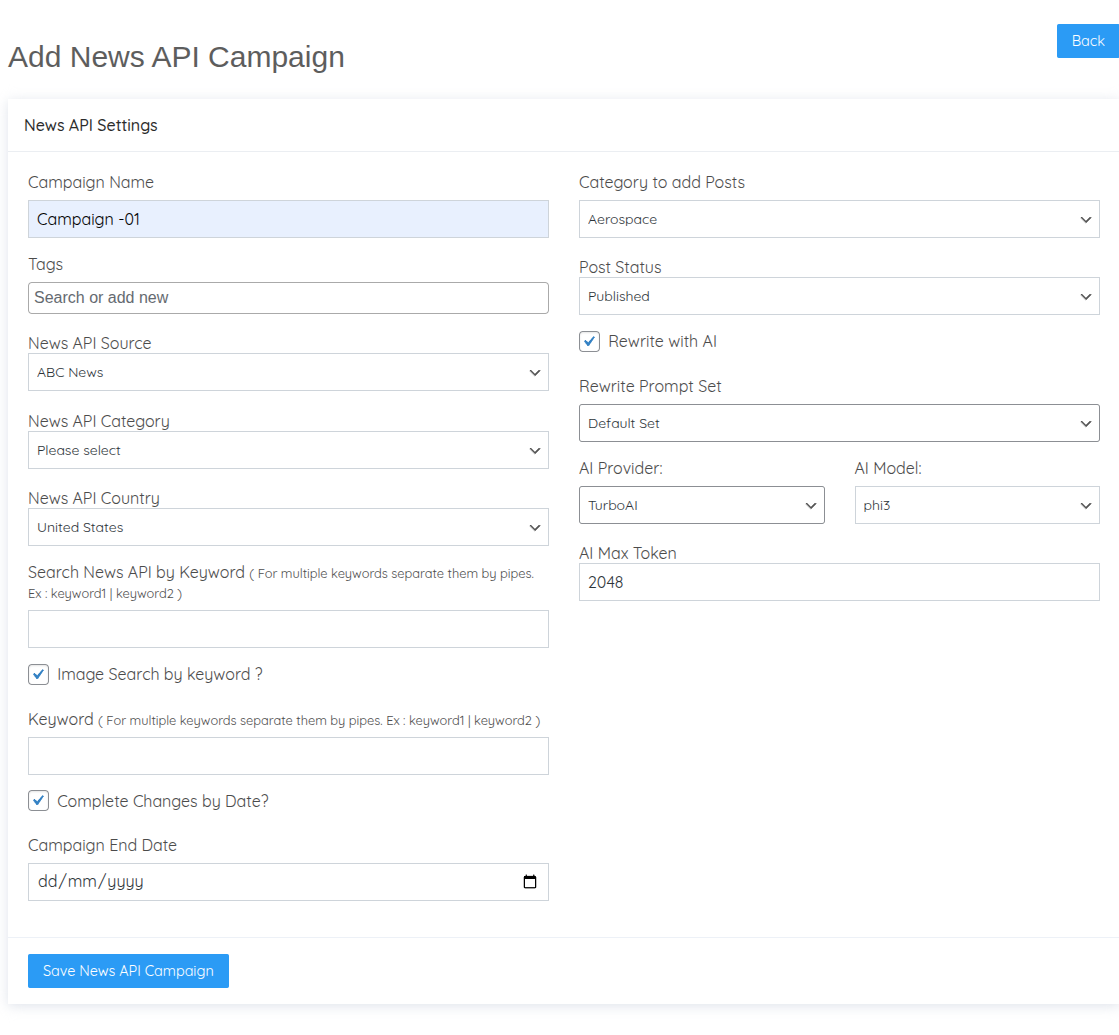Toggle the Rewrite with AI checkbox
This screenshot has width=1119, height=1035.
[590, 341]
